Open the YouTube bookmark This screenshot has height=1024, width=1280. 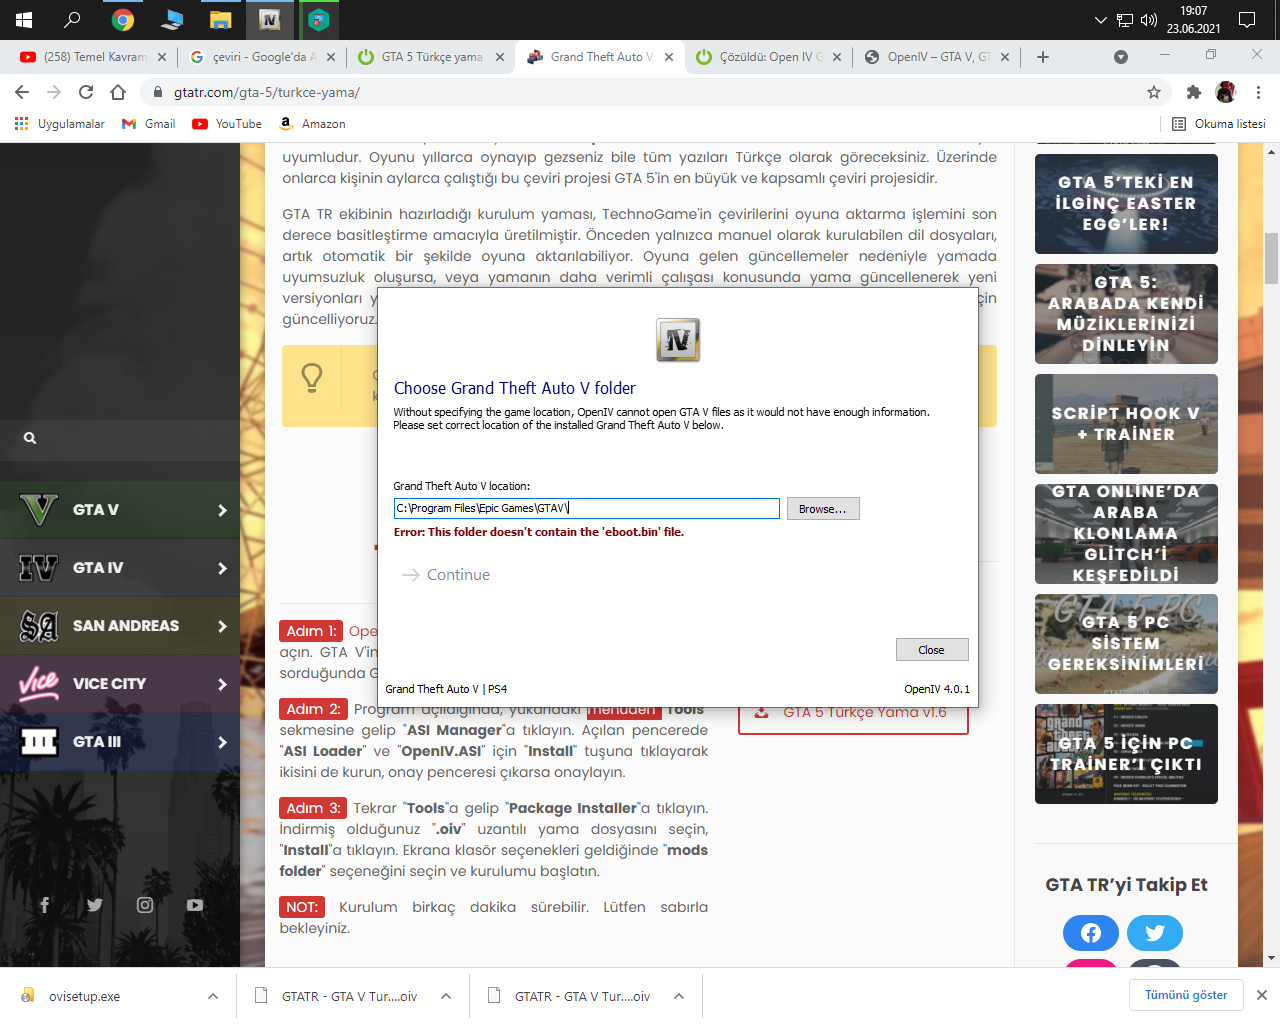pyautogui.click(x=227, y=124)
